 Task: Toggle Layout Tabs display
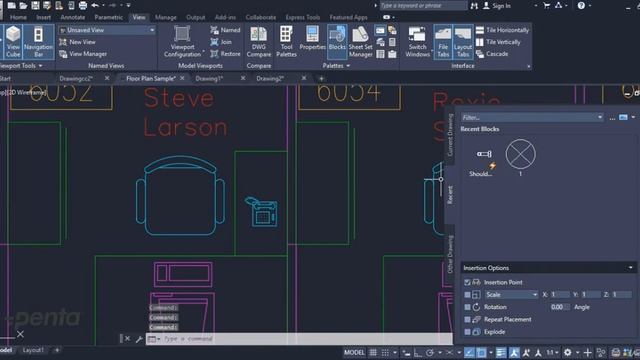pyautogui.click(x=462, y=41)
